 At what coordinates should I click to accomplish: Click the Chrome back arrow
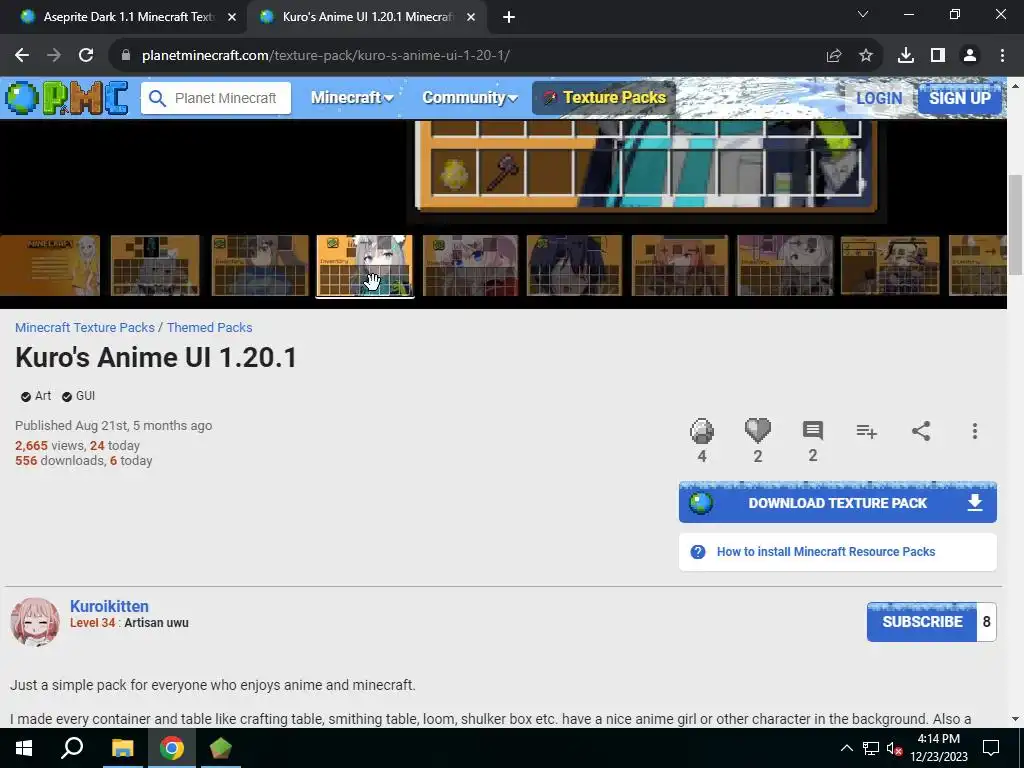coord(22,56)
